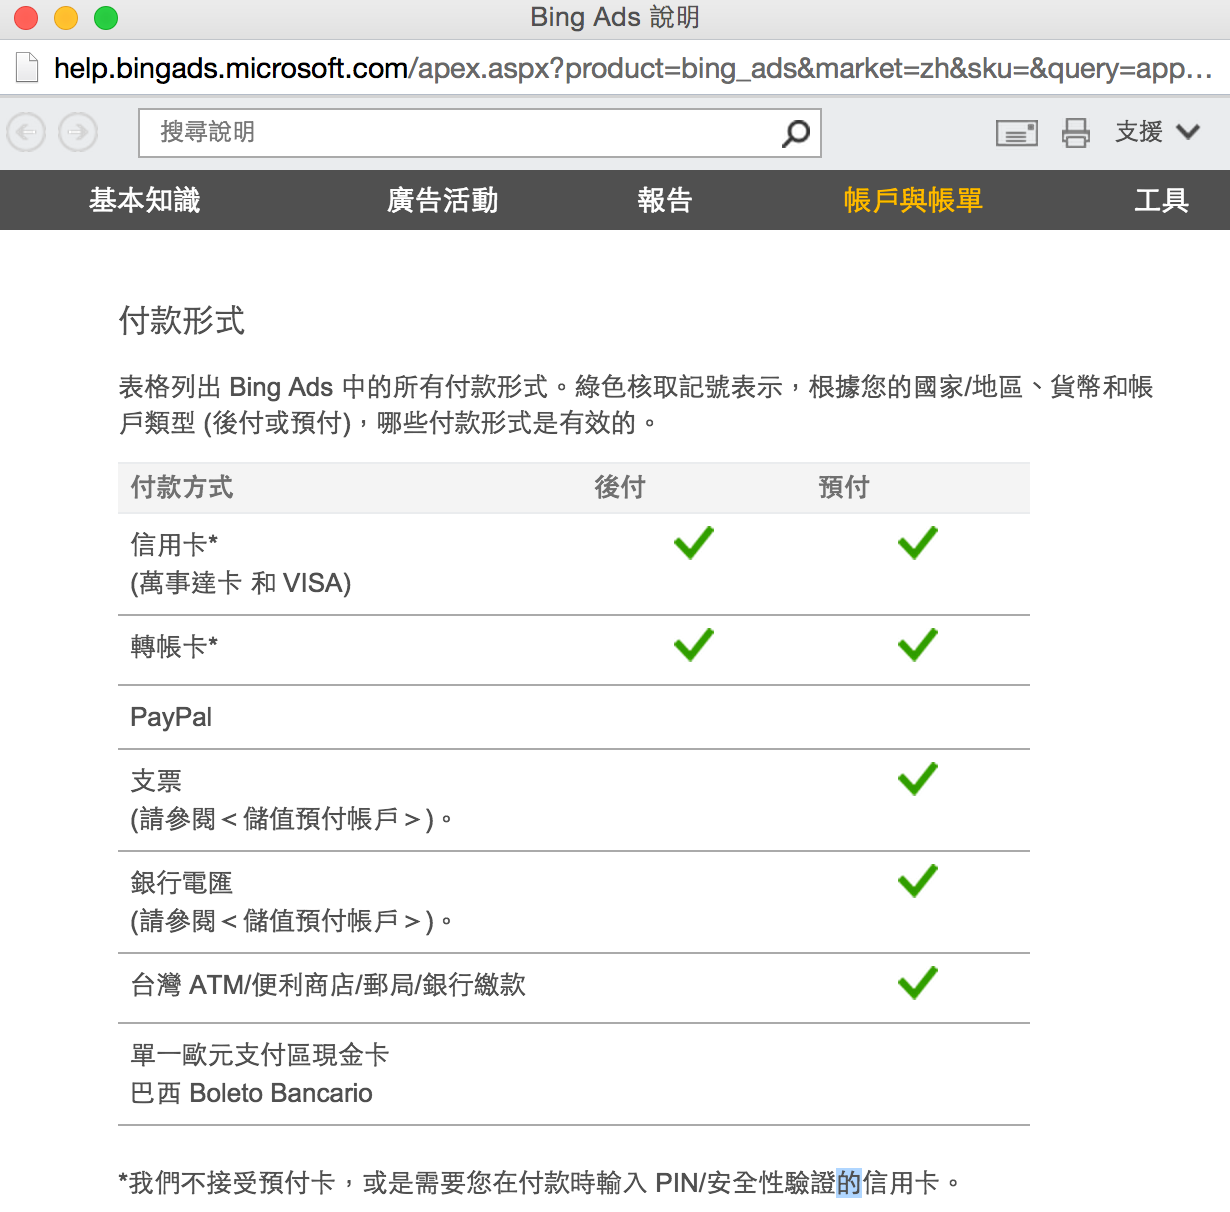Image resolution: width=1230 pixels, height=1212 pixels.
Task: Click 預付 checkmark for 轉帳卡
Action: click(918, 645)
